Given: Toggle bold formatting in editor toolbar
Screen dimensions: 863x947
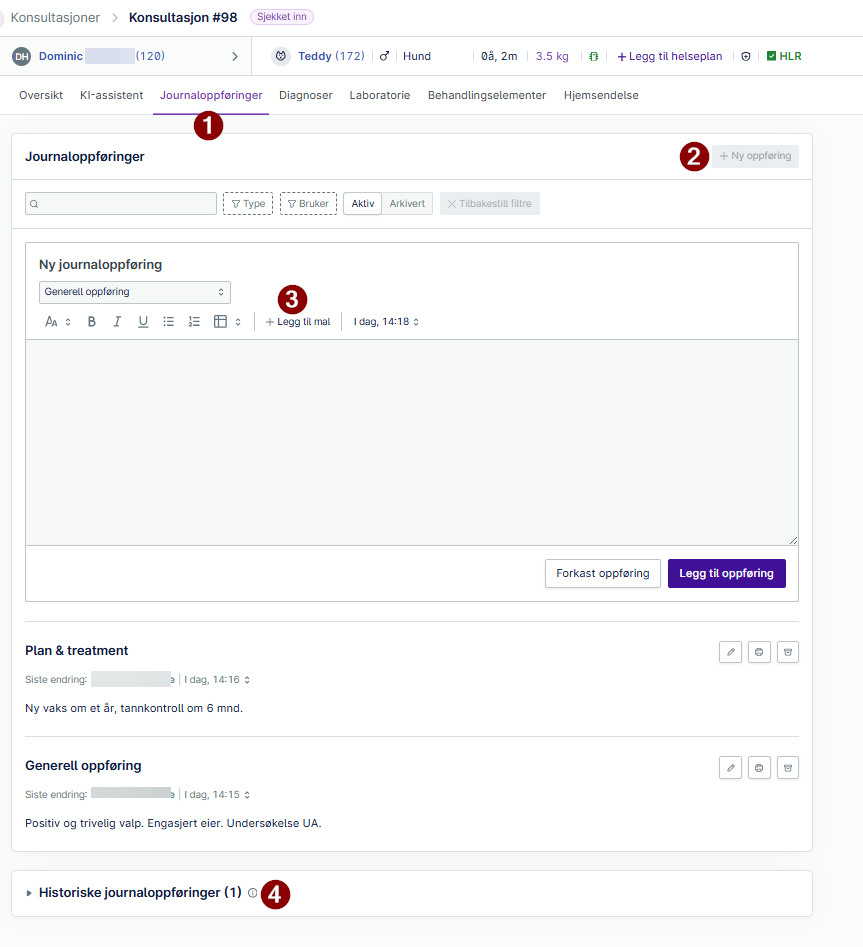Looking at the screenshot, I should coord(92,322).
